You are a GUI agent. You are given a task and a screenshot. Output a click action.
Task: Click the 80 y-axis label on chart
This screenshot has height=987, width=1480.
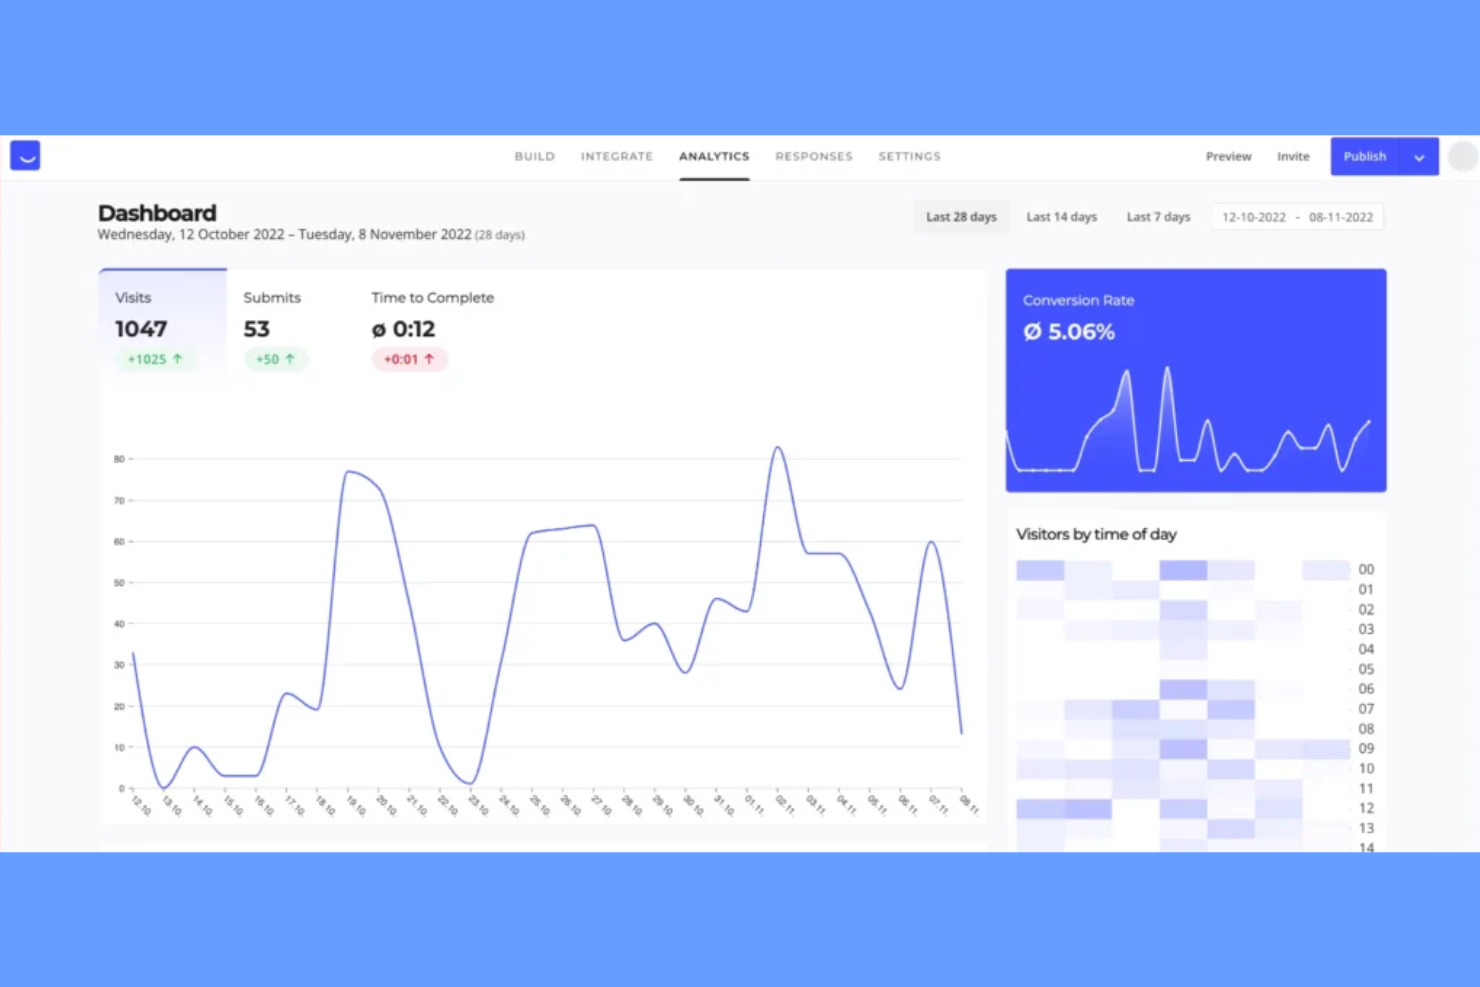point(119,459)
